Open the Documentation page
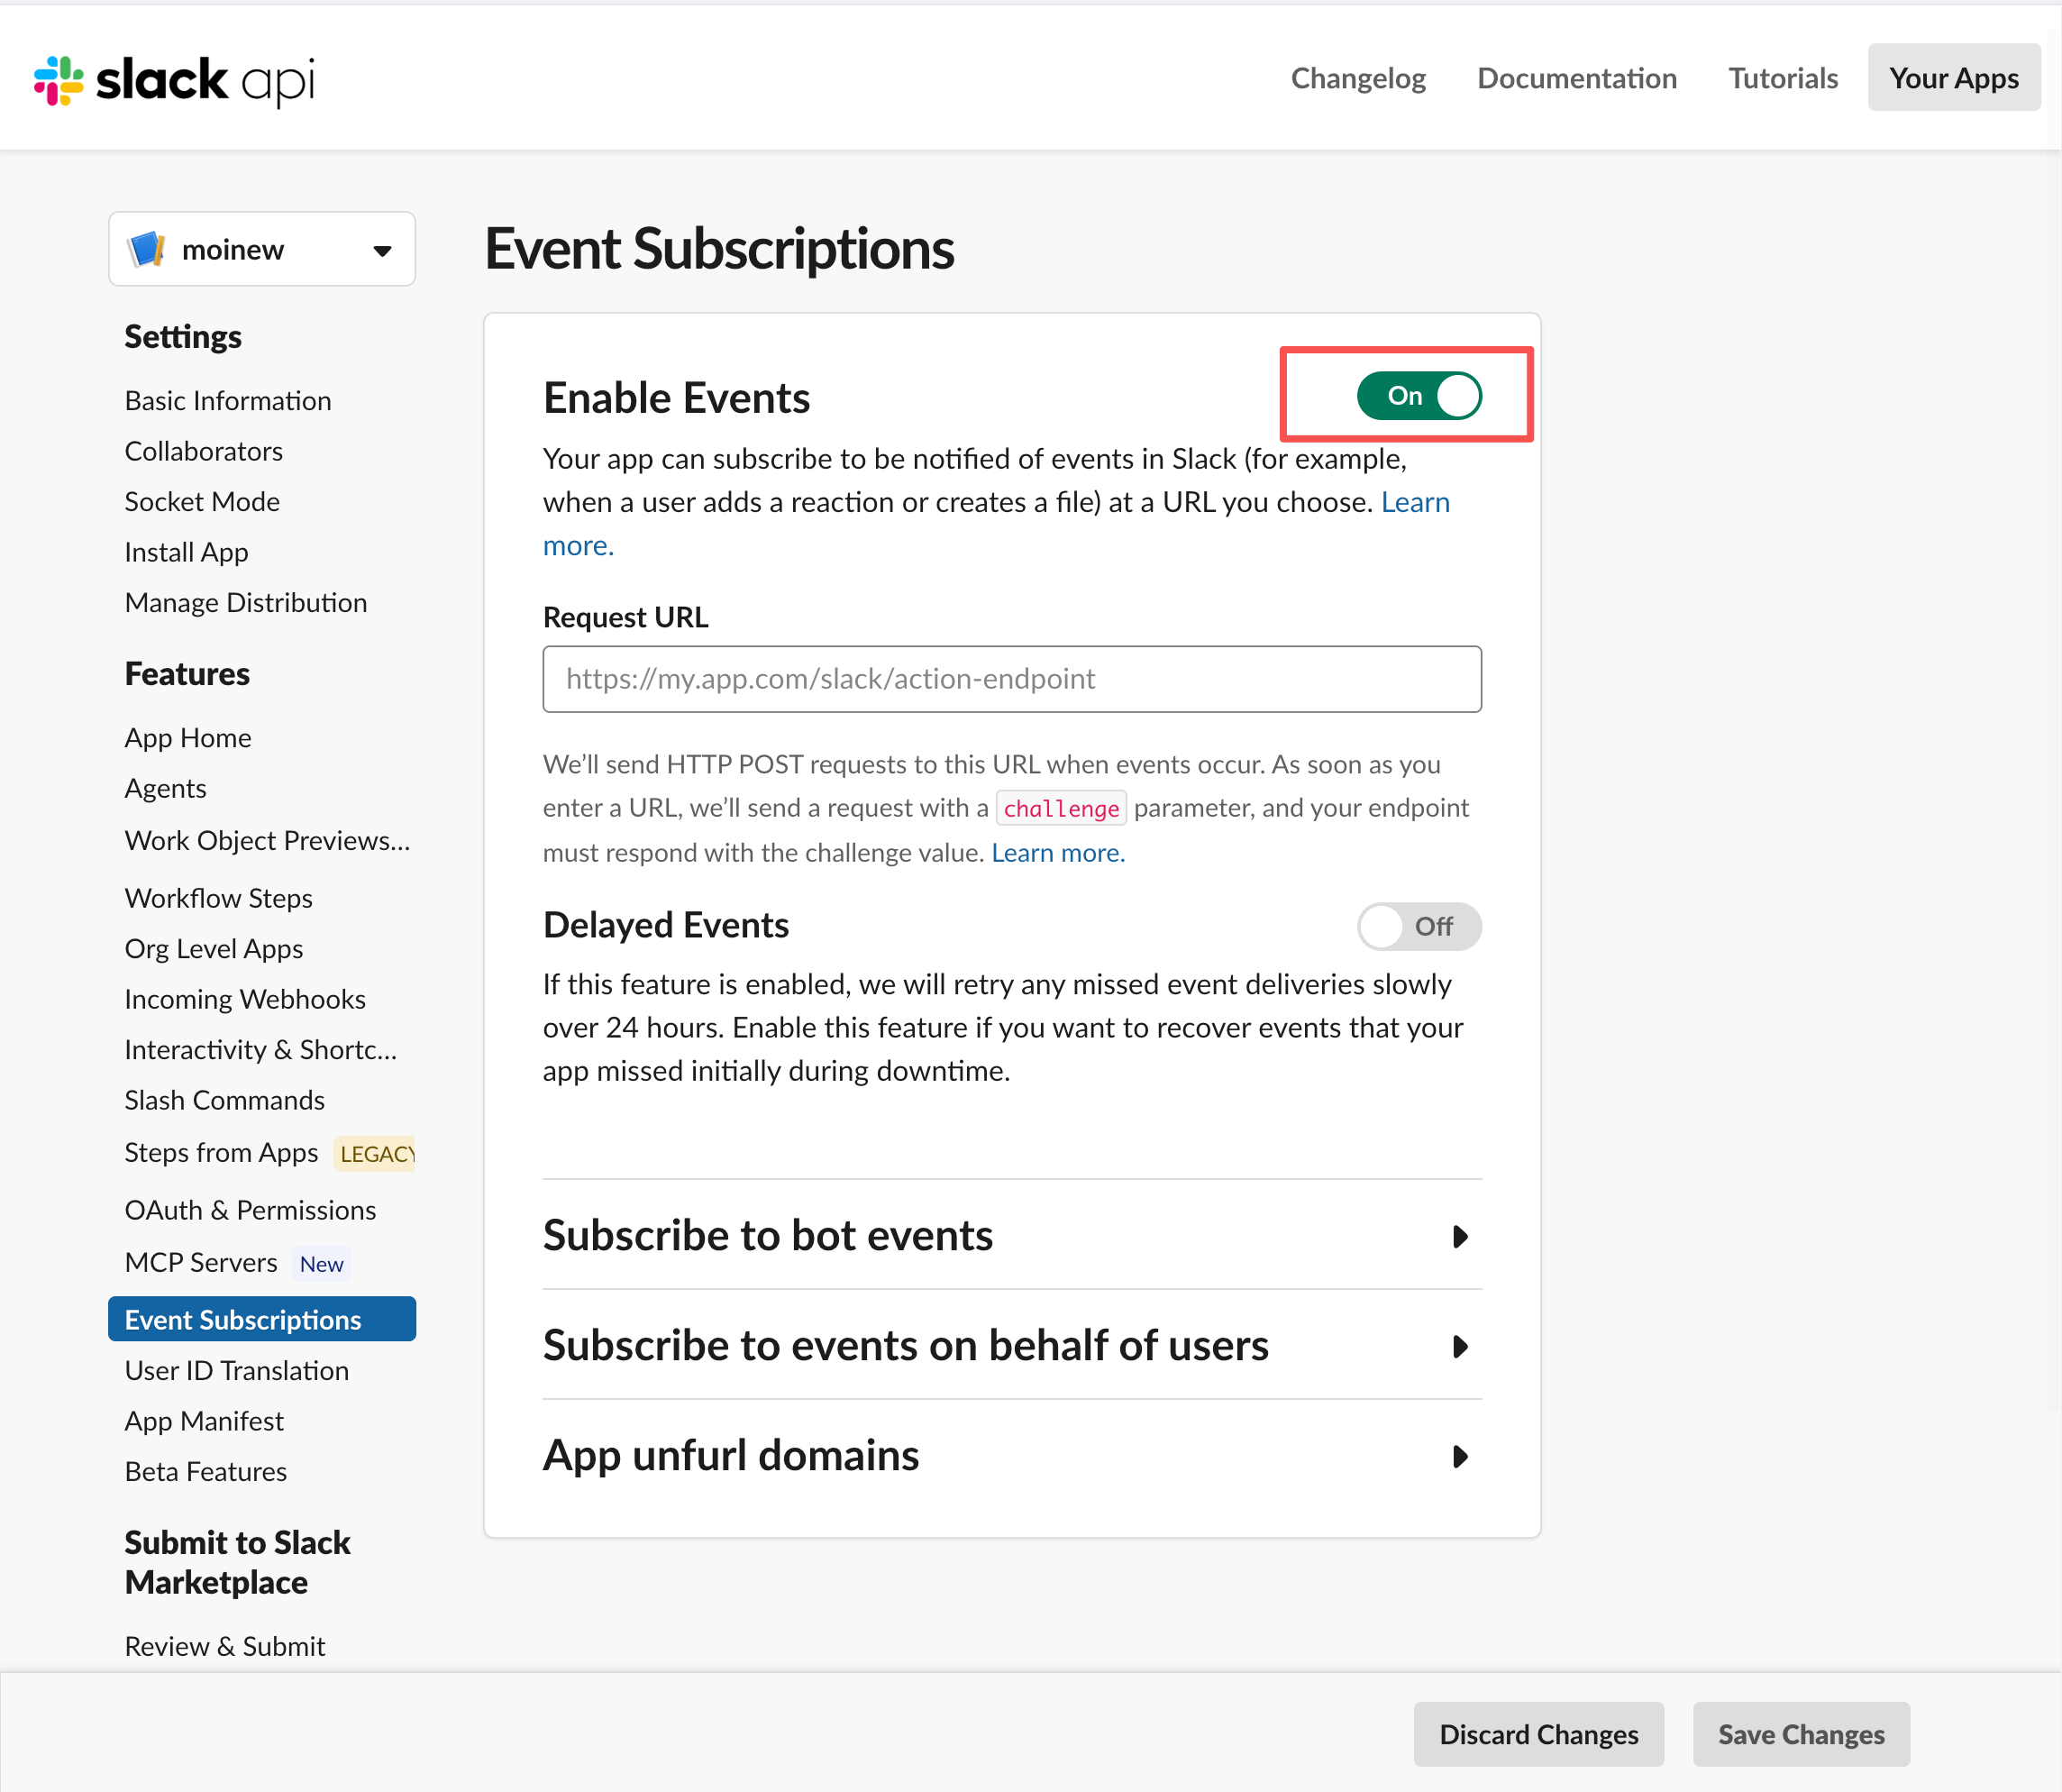This screenshot has width=2062, height=1792. tap(1577, 78)
